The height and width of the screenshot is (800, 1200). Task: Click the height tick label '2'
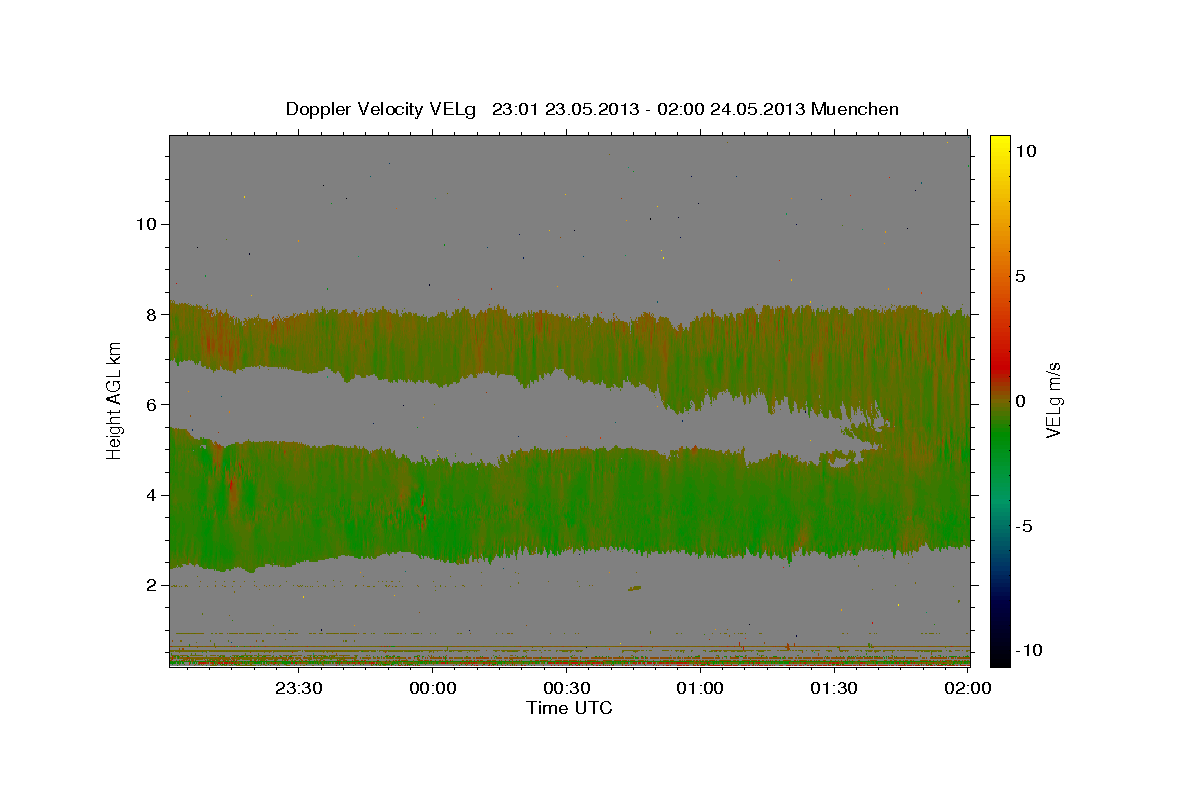click(x=150, y=585)
